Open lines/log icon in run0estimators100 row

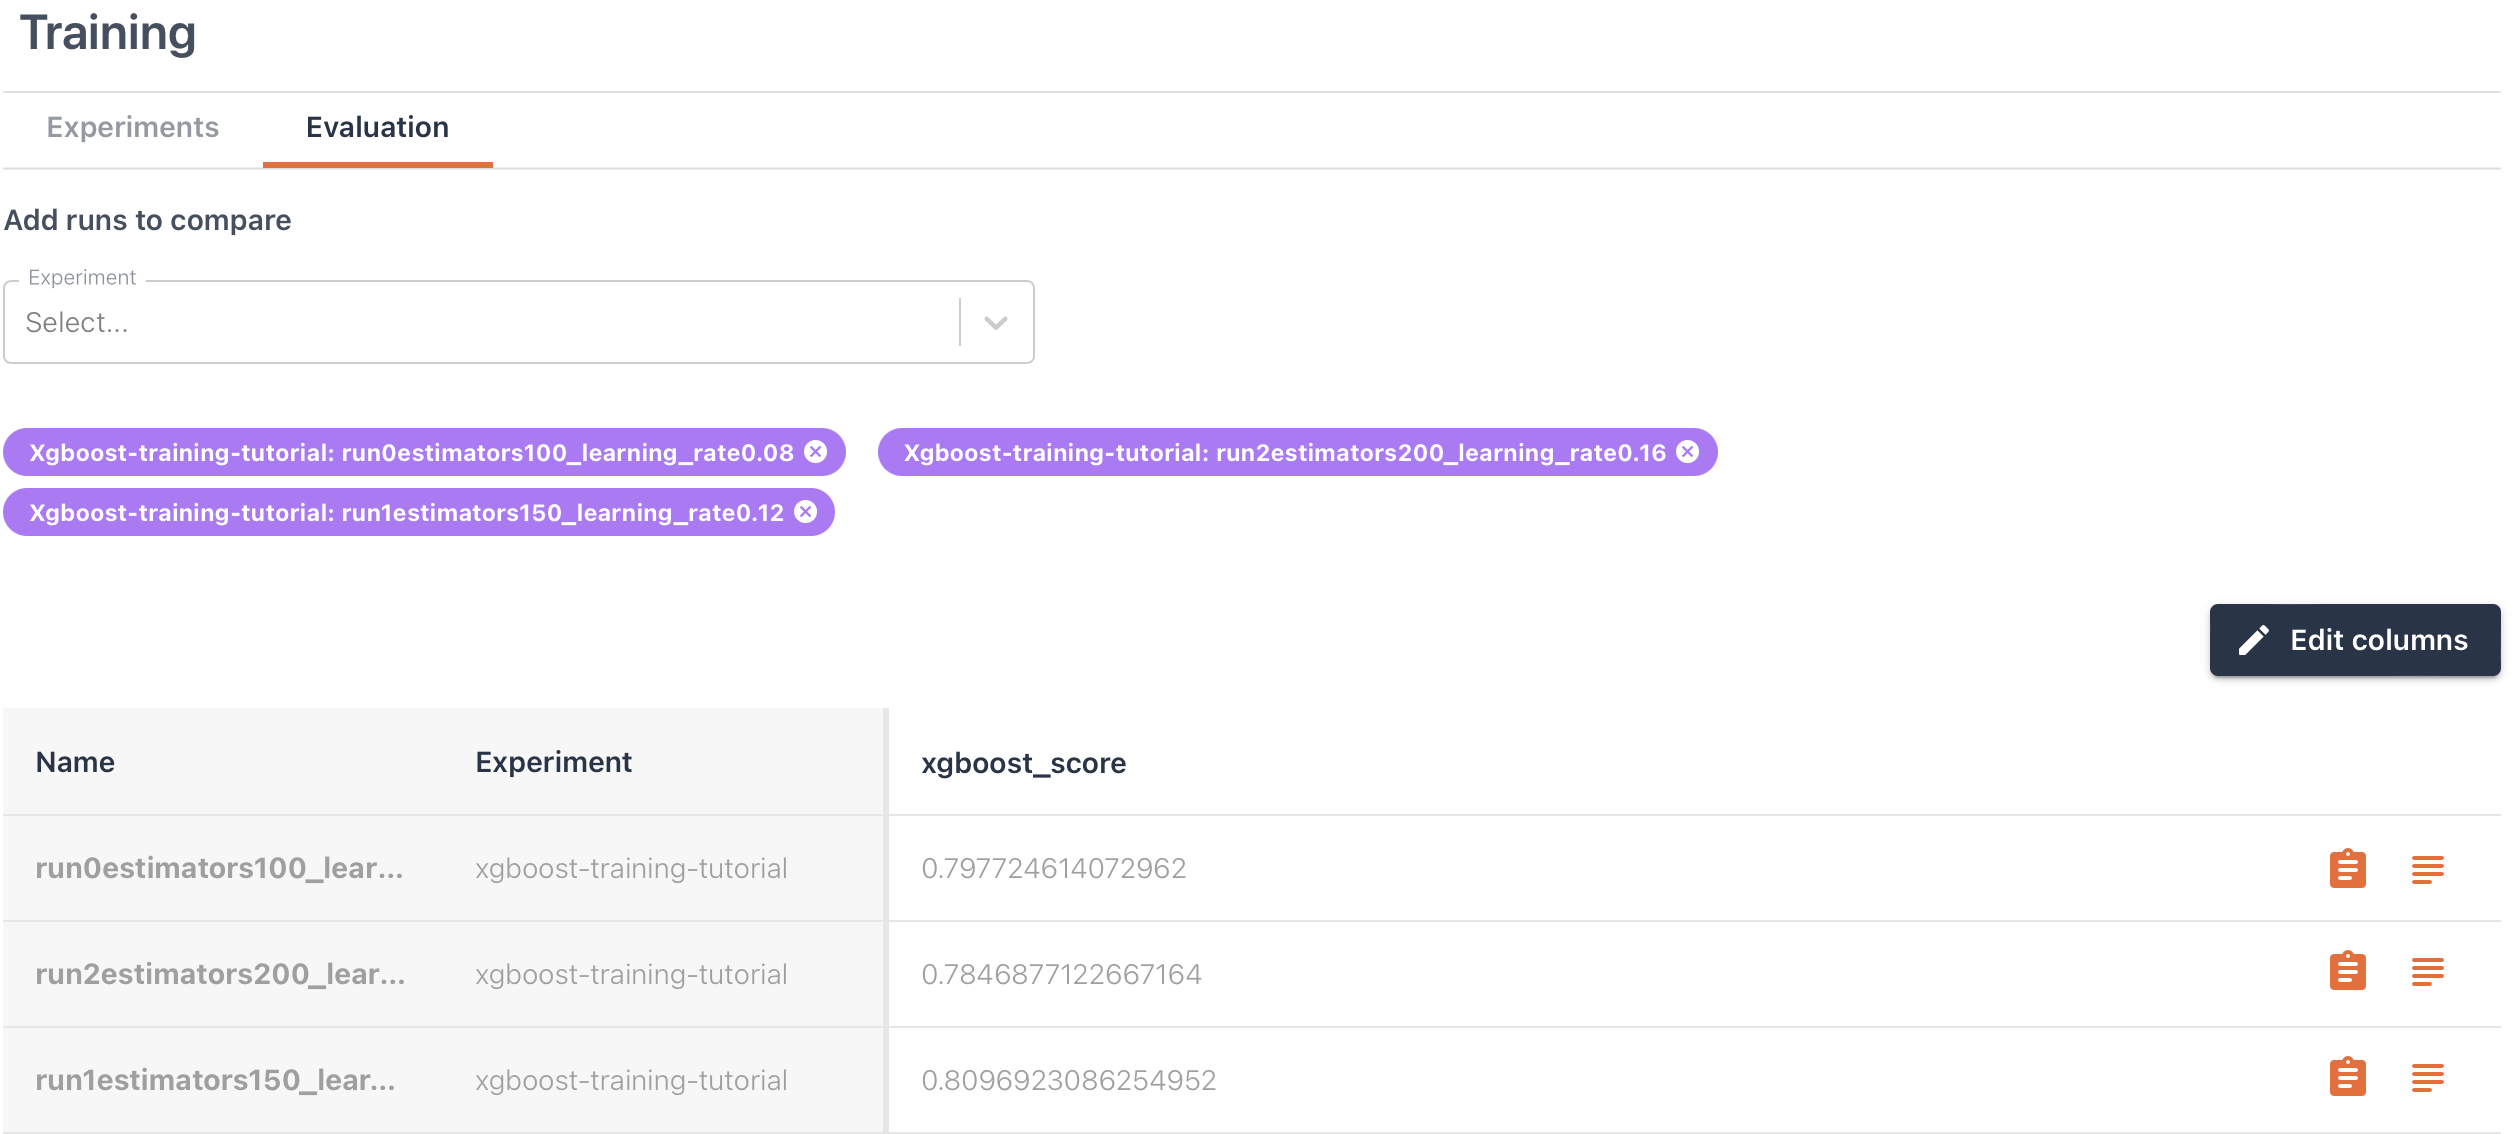(x=2427, y=870)
